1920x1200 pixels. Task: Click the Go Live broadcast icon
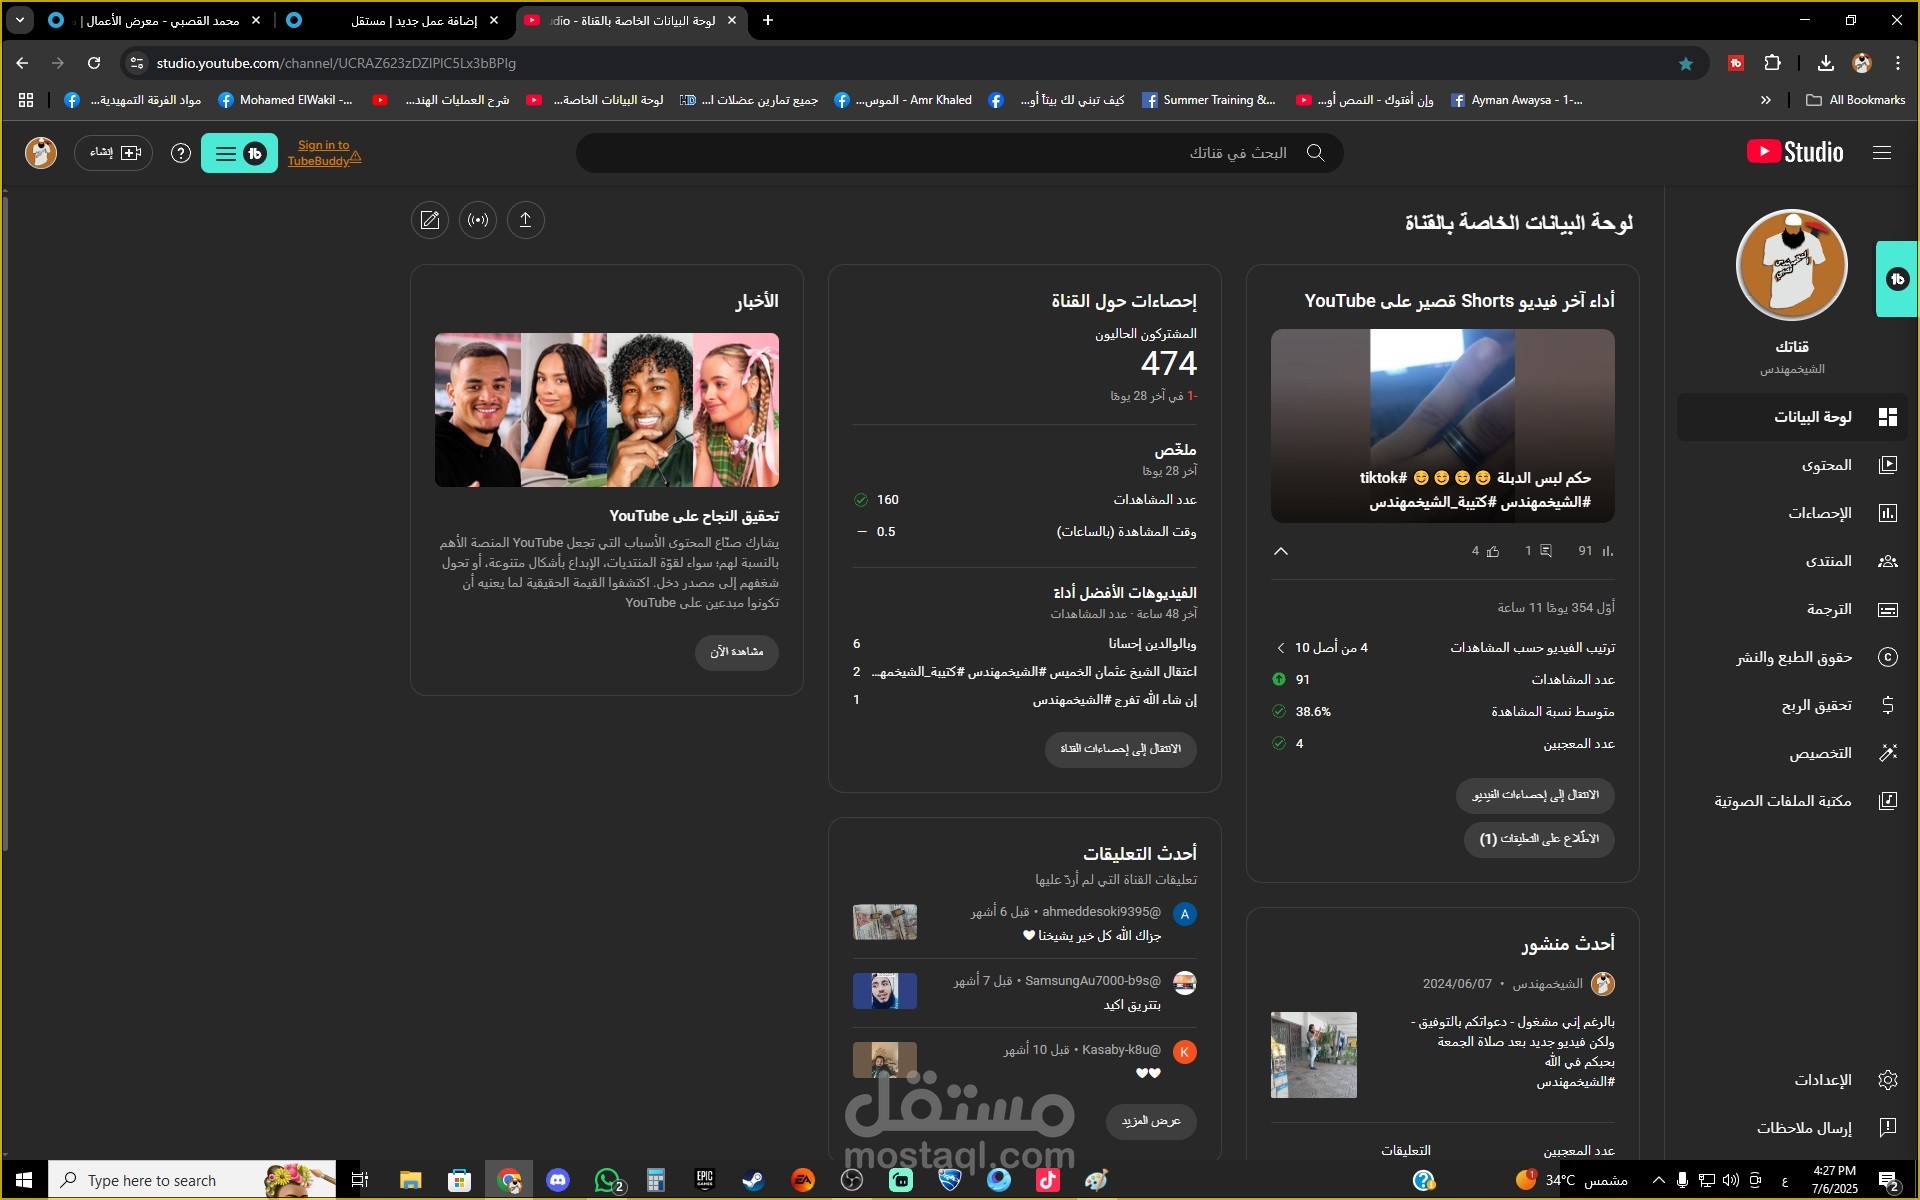pos(478,220)
